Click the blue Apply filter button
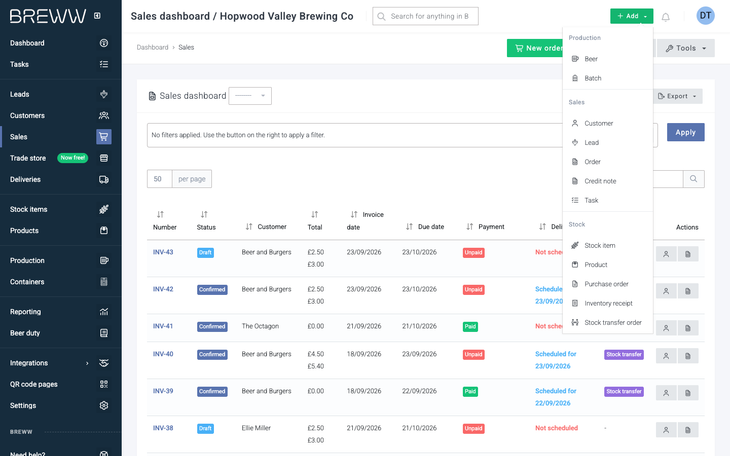730x456 pixels. [685, 132]
